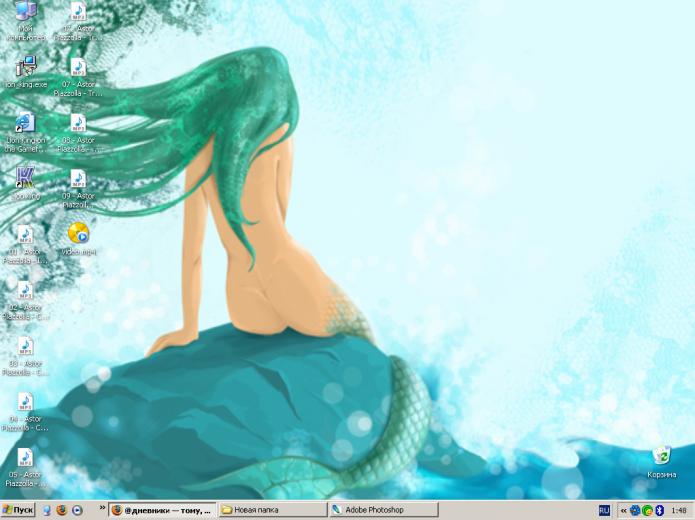The width and height of the screenshot is (695, 520).
Task: Expand hidden tray icons with the arrow
Action: [624, 511]
